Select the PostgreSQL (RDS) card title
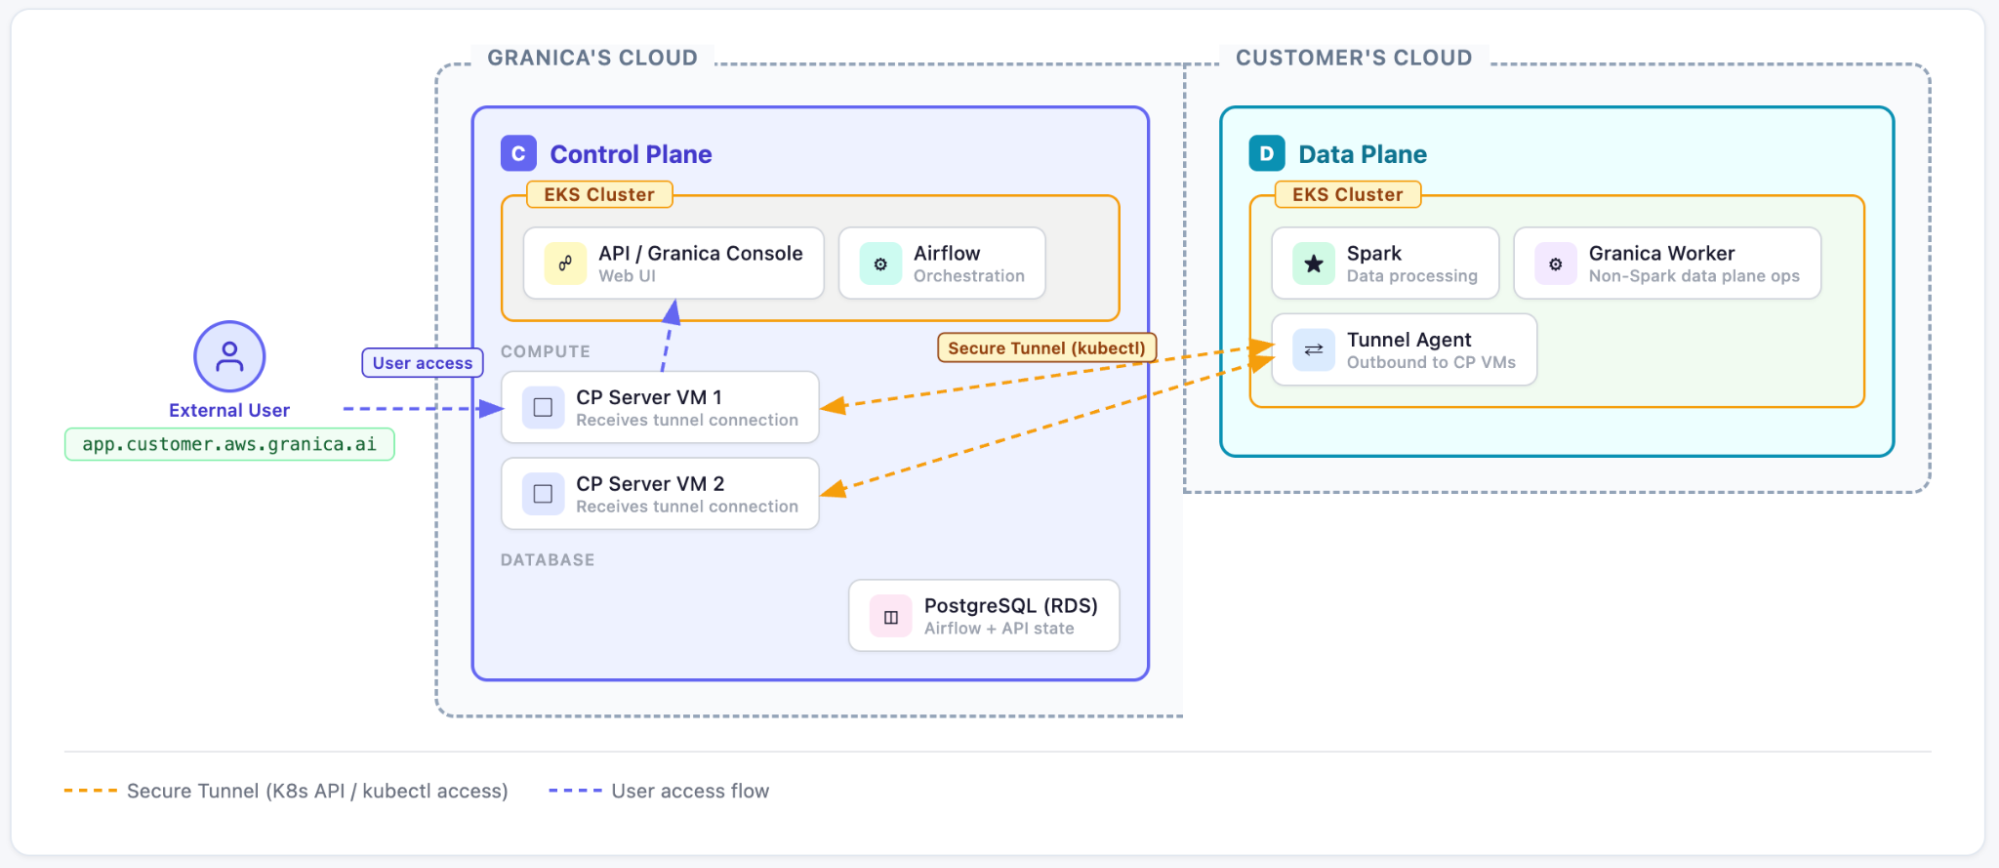1999x868 pixels. click(x=1011, y=606)
